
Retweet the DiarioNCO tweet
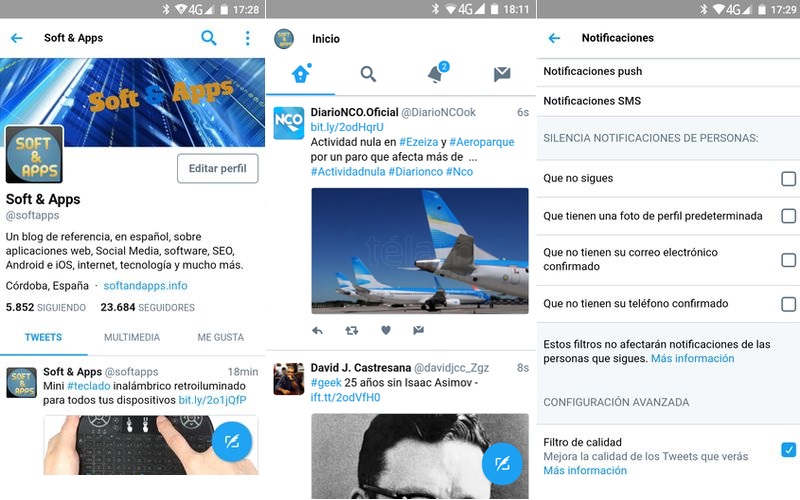(x=352, y=331)
